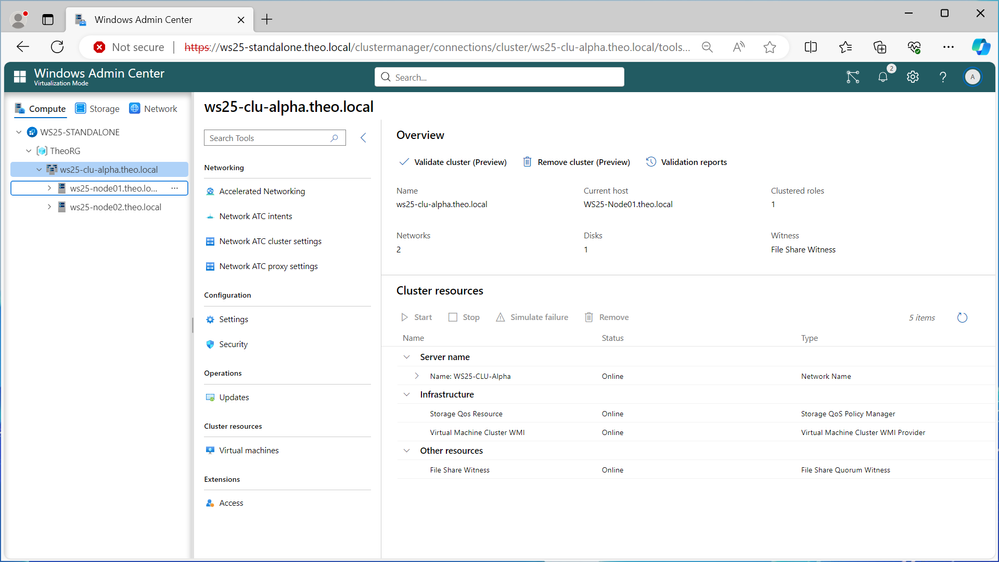999x562 pixels.
Task: Open Validation reports
Action: [x=686, y=162]
